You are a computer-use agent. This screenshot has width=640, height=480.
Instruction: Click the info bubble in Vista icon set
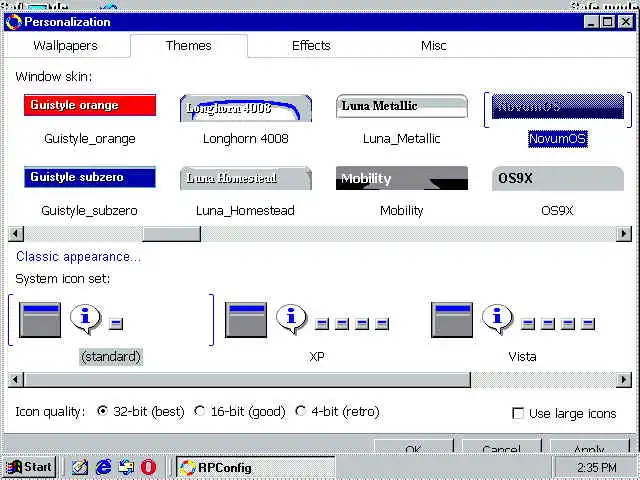(x=497, y=319)
